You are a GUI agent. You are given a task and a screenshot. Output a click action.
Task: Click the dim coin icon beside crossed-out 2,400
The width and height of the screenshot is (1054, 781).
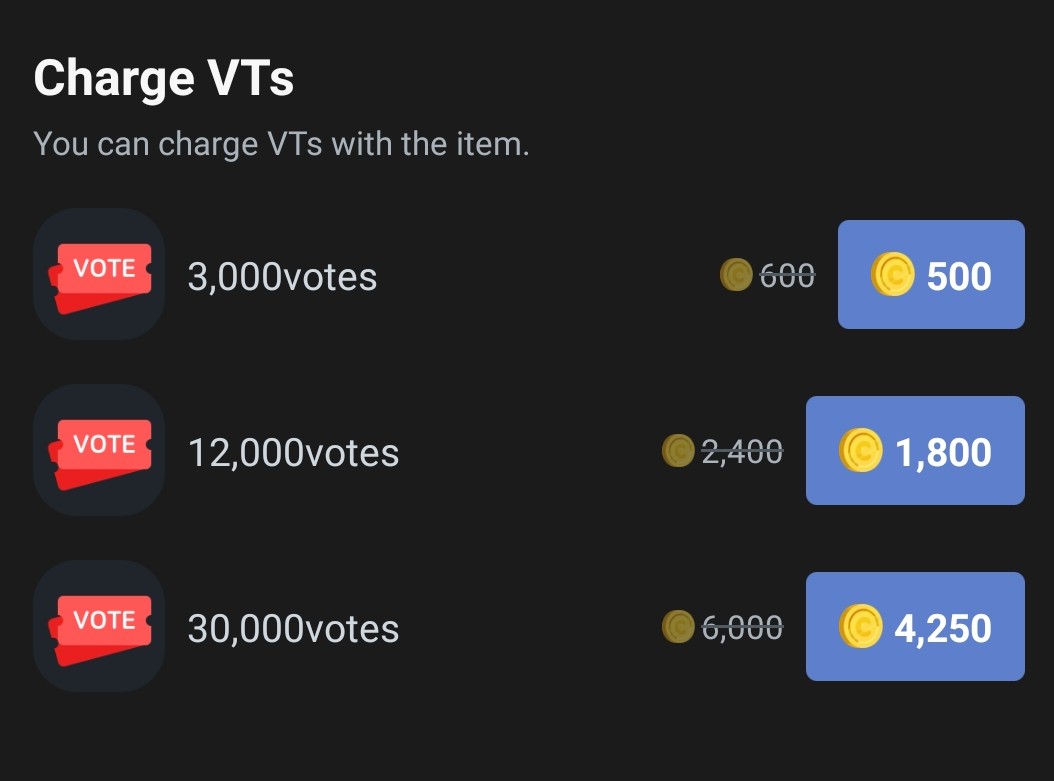[678, 451]
